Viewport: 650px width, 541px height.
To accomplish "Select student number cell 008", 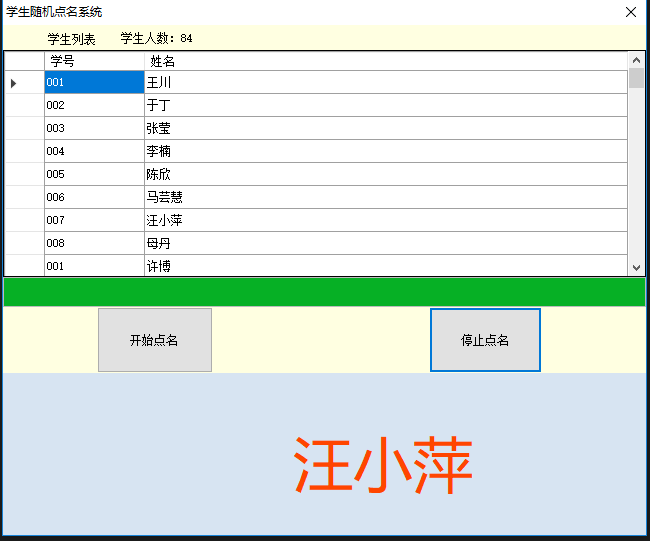I will pos(94,243).
